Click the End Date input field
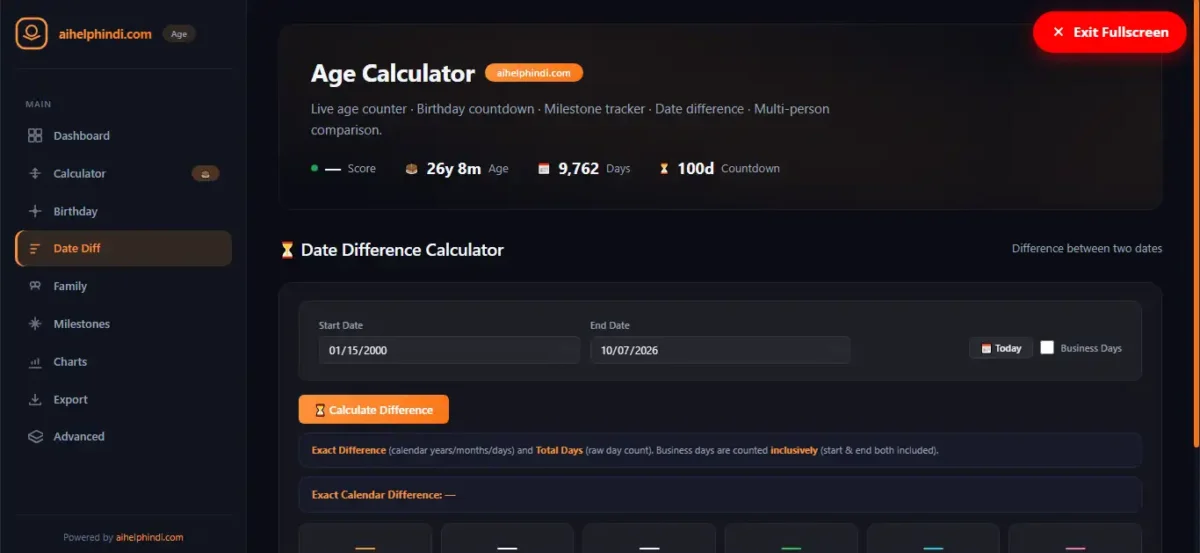Screen dimensions: 1200x553 click(x=720, y=350)
